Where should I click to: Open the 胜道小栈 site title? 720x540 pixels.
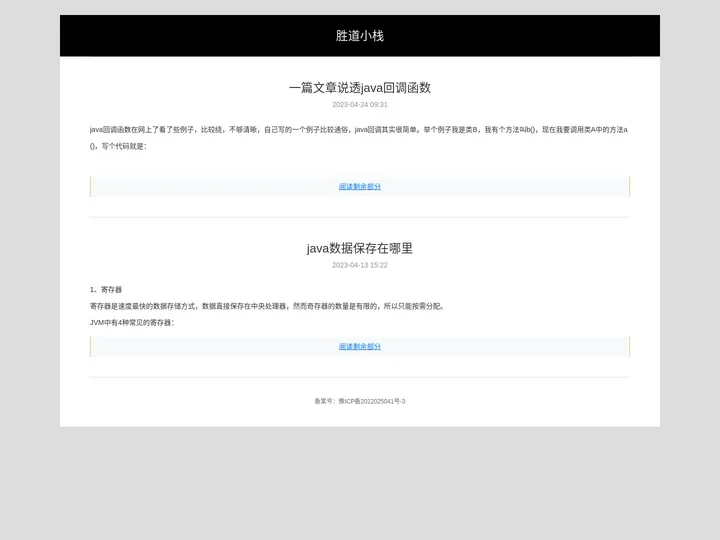(x=360, y=36)
